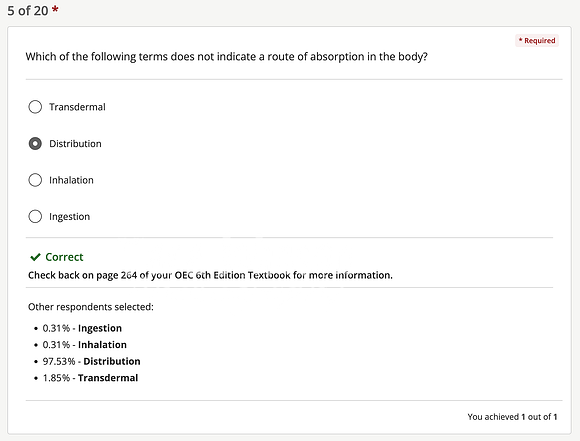Viewport: 580px width, 441px height.
Task: Choose the Ingestion radio option
Action: click(x=35, y=216)
